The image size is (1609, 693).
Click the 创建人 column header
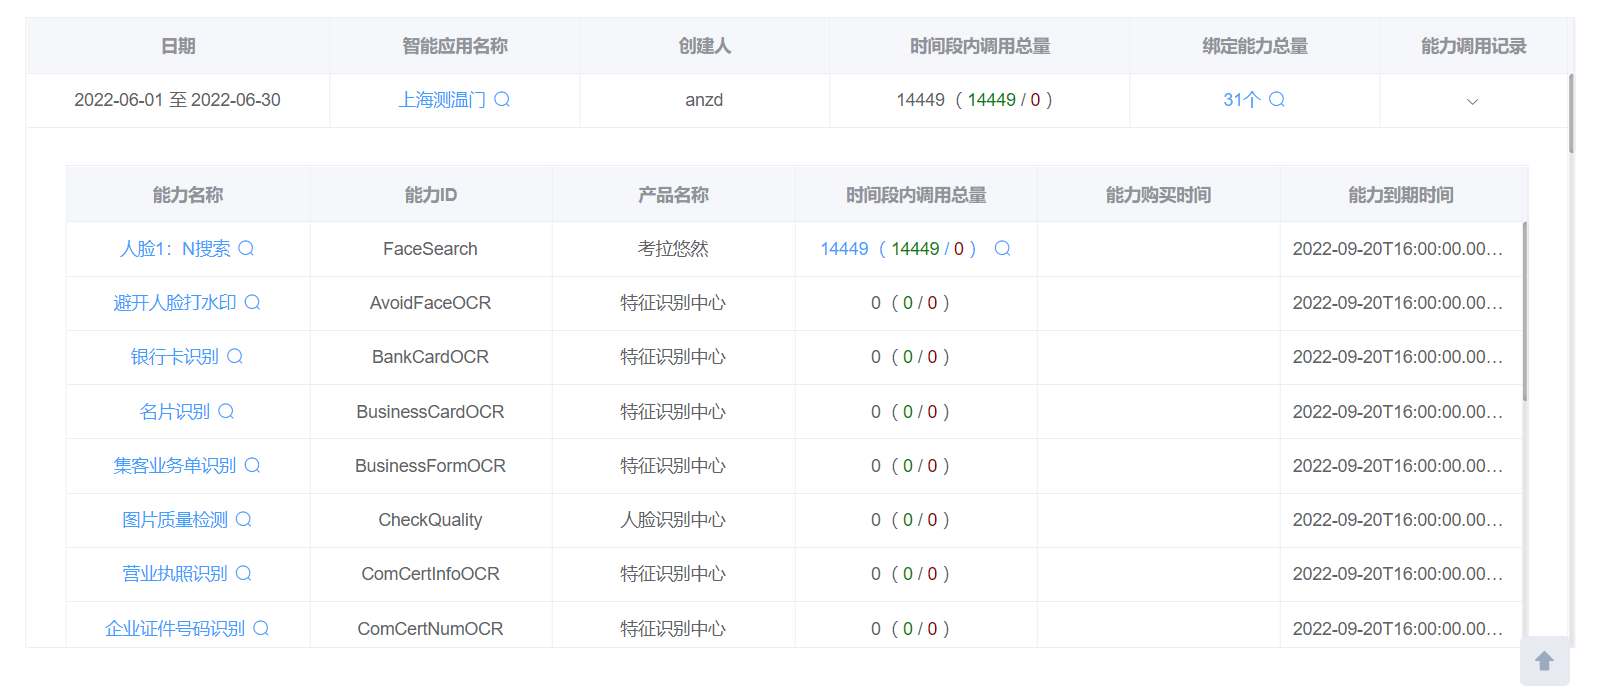pyautogui.click(x=705, y=46)
